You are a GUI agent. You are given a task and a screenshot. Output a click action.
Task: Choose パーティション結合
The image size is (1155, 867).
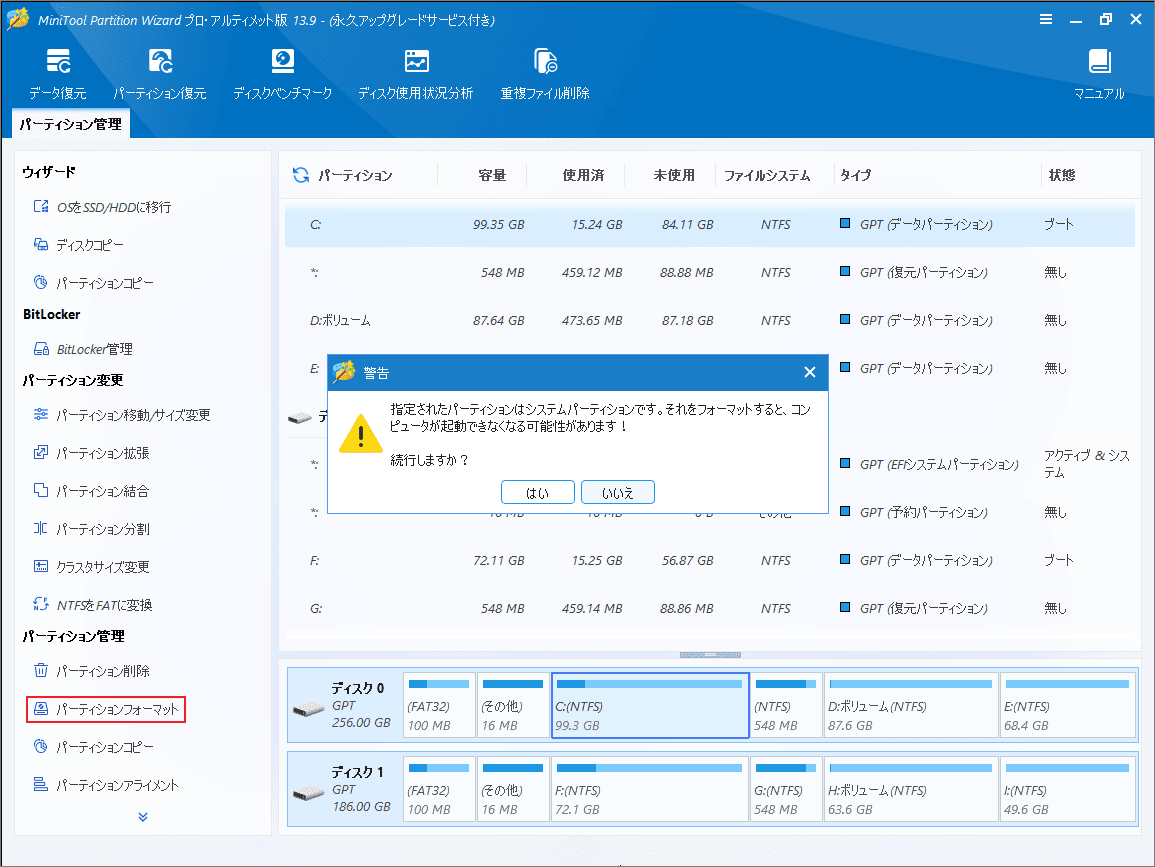(91, 491)
